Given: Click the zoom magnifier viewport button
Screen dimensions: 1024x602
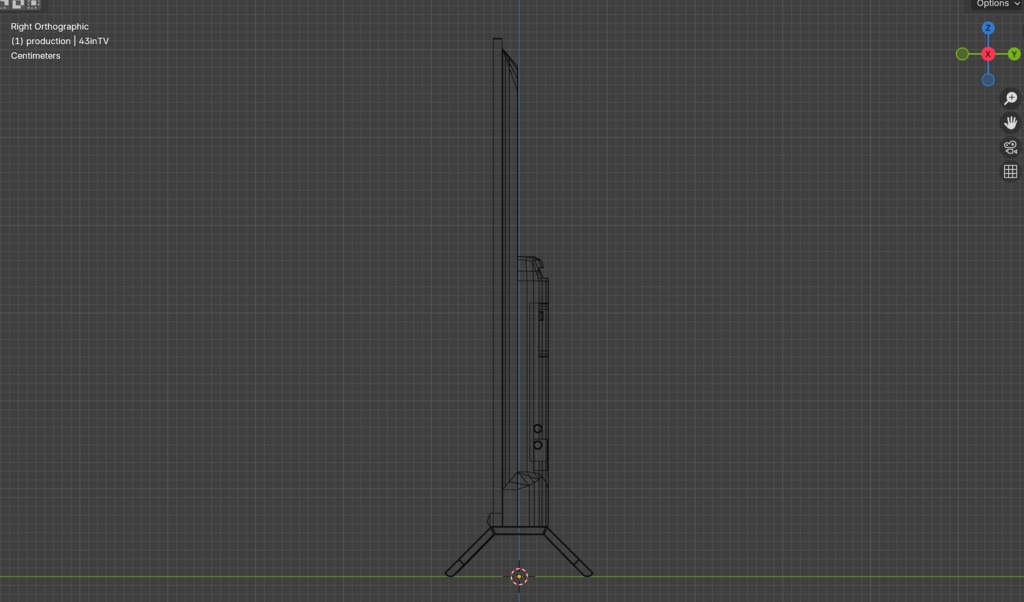Looking at the screenshot, I should click(x=1010, y=99).
